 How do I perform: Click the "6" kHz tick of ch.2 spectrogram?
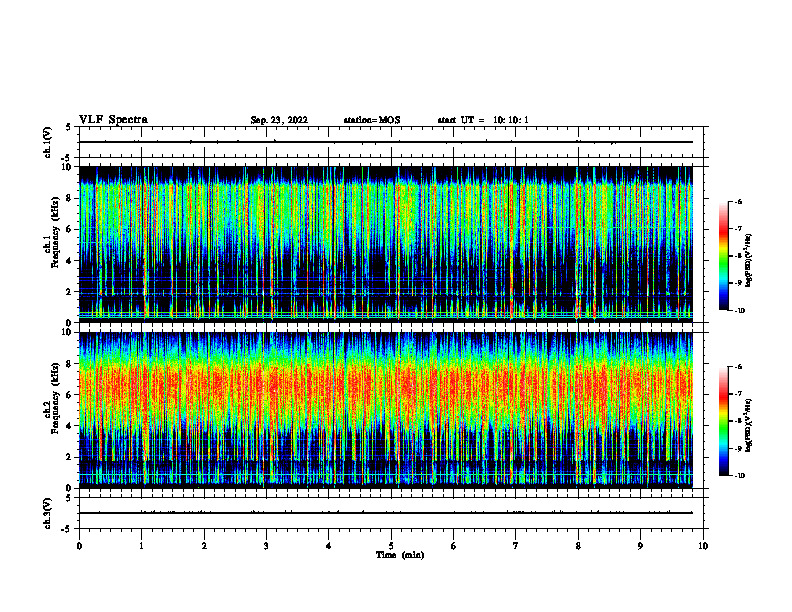coord(70,395)
